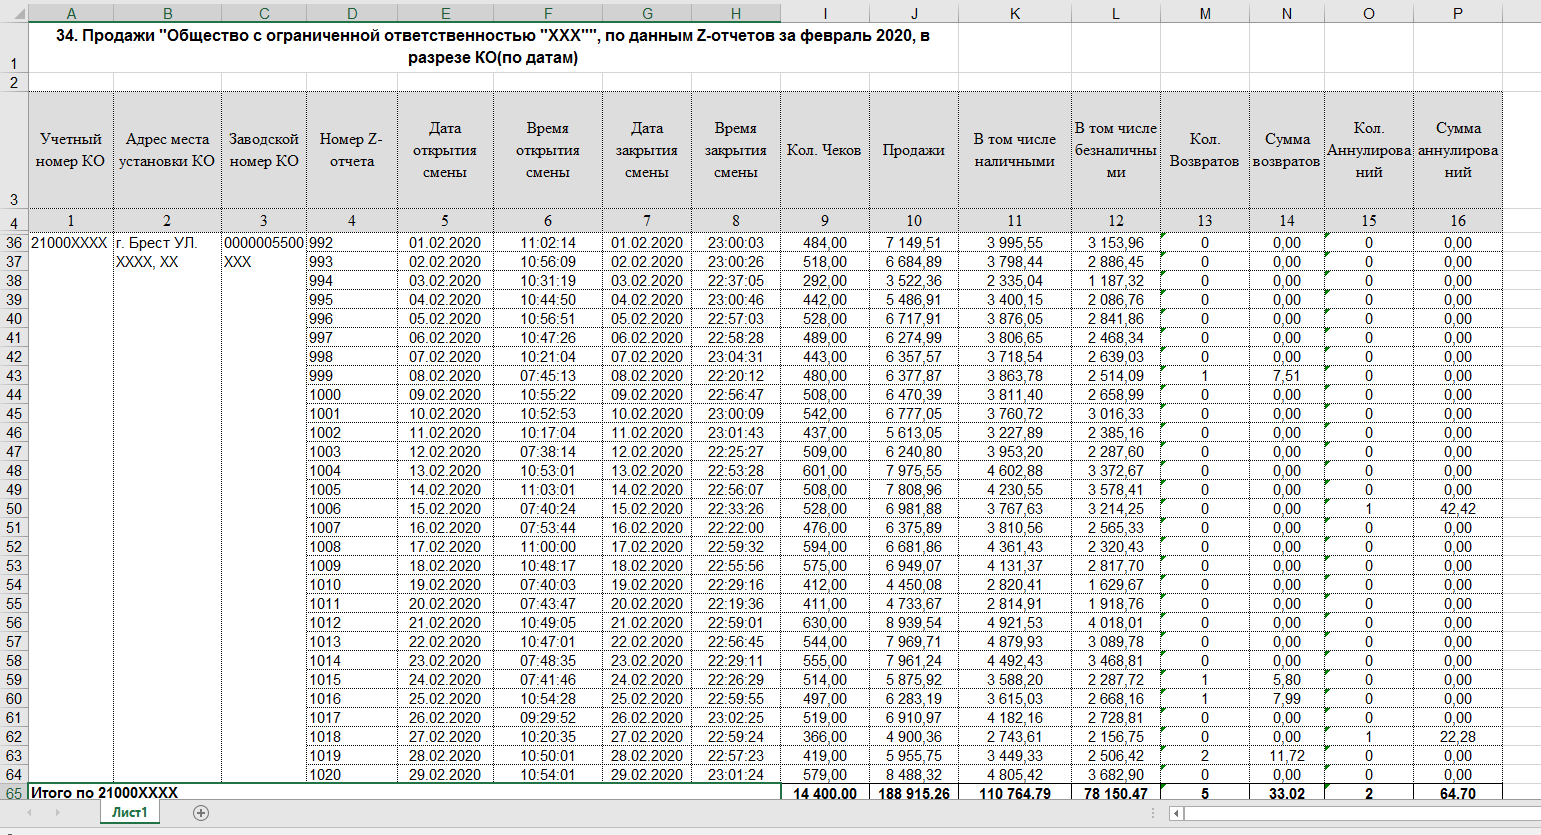Click the shift closing time 22:22:00
The image size is (1541, 835).
click(x=736, y=528)
